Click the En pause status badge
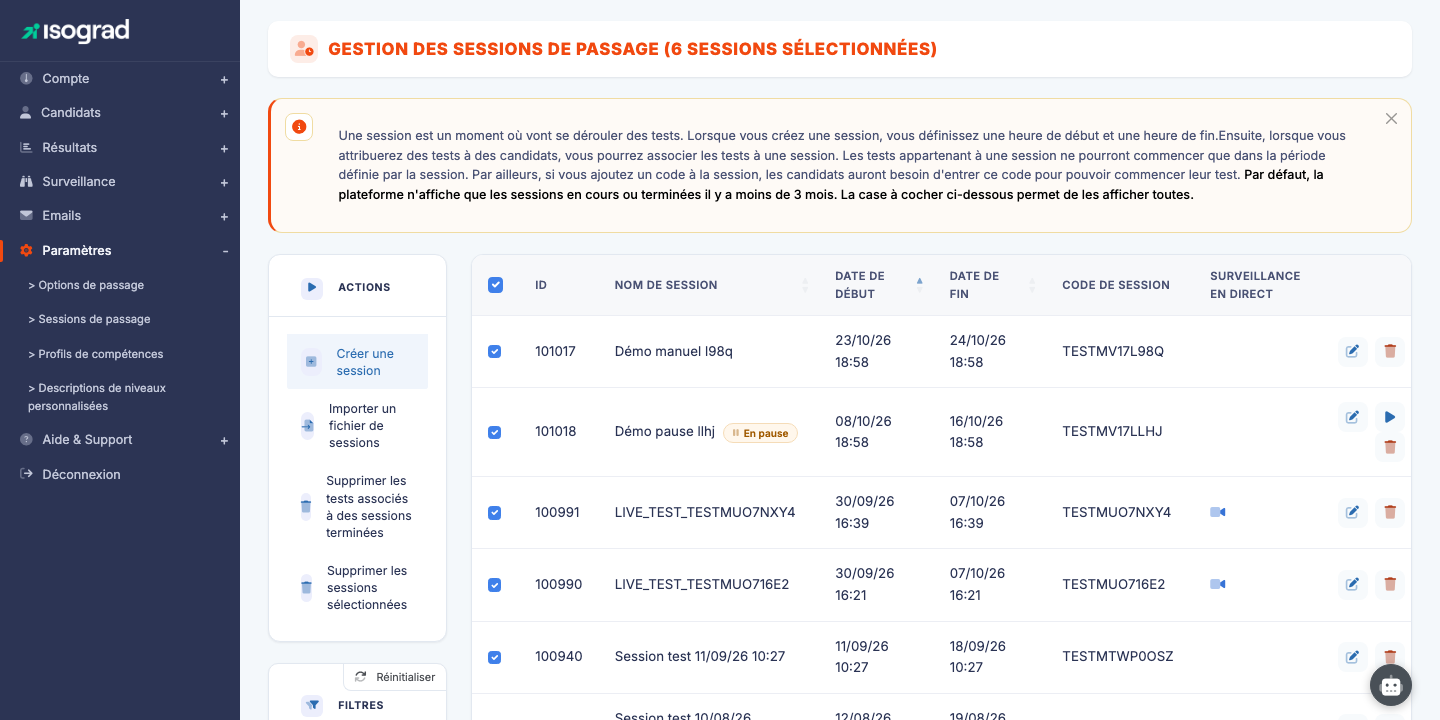This screenshot has width=1440, height=720. coord(760,433)
